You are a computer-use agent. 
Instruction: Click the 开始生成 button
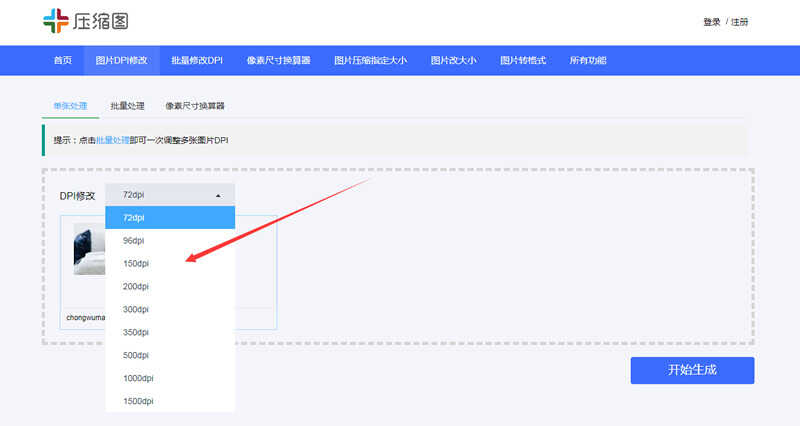692,370
